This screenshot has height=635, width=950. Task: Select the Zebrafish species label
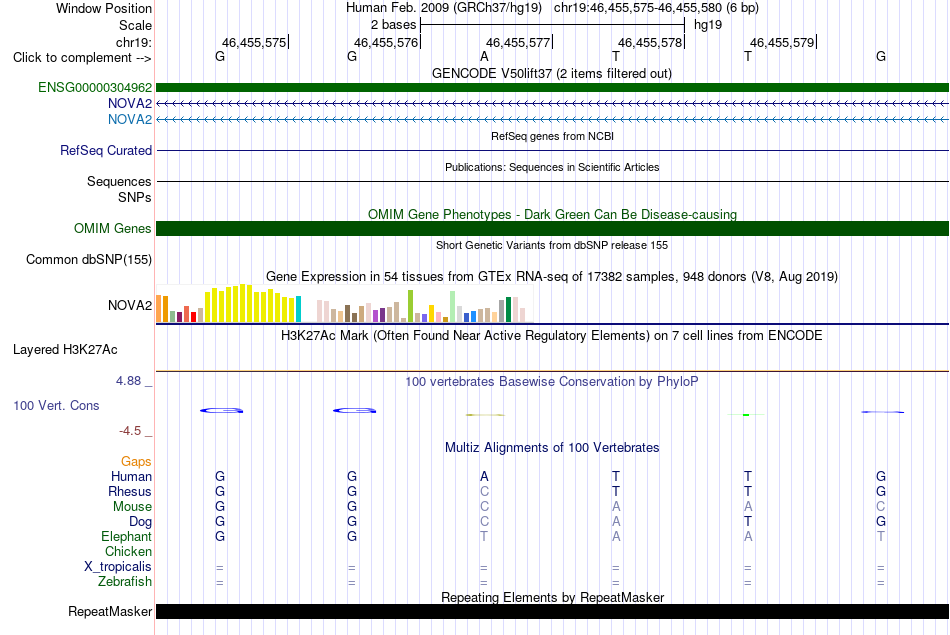pos(125,581)
